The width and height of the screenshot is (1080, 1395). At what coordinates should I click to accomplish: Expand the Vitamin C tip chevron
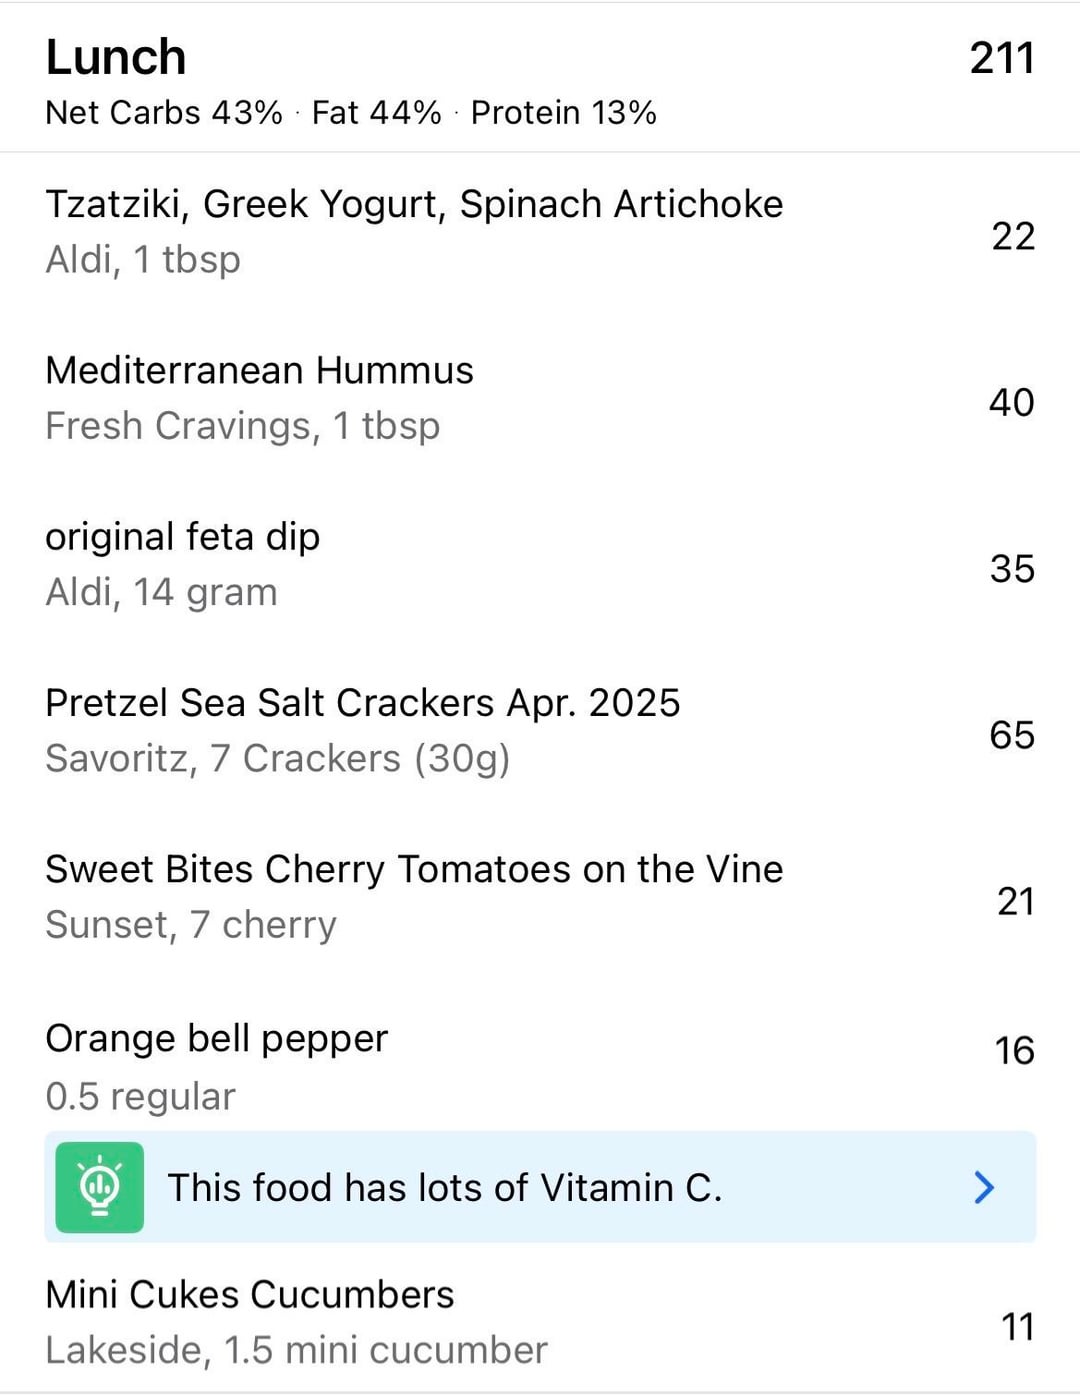984,1187
